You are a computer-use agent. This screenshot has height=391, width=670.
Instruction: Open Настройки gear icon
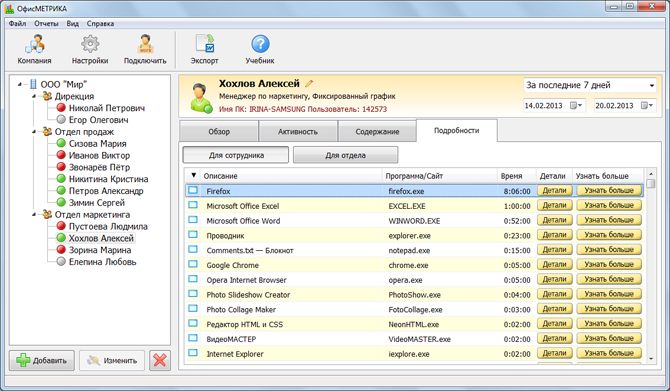[90, 44]
